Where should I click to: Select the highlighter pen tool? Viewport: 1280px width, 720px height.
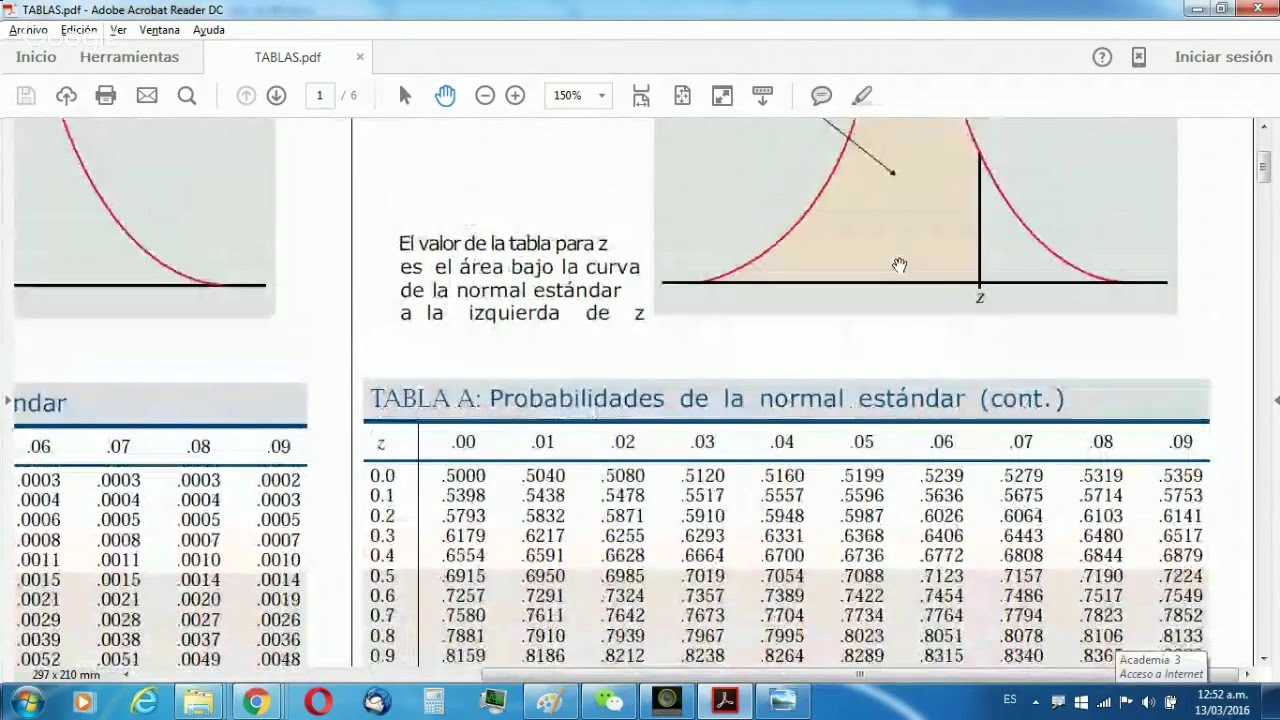[x=862, y=96]
